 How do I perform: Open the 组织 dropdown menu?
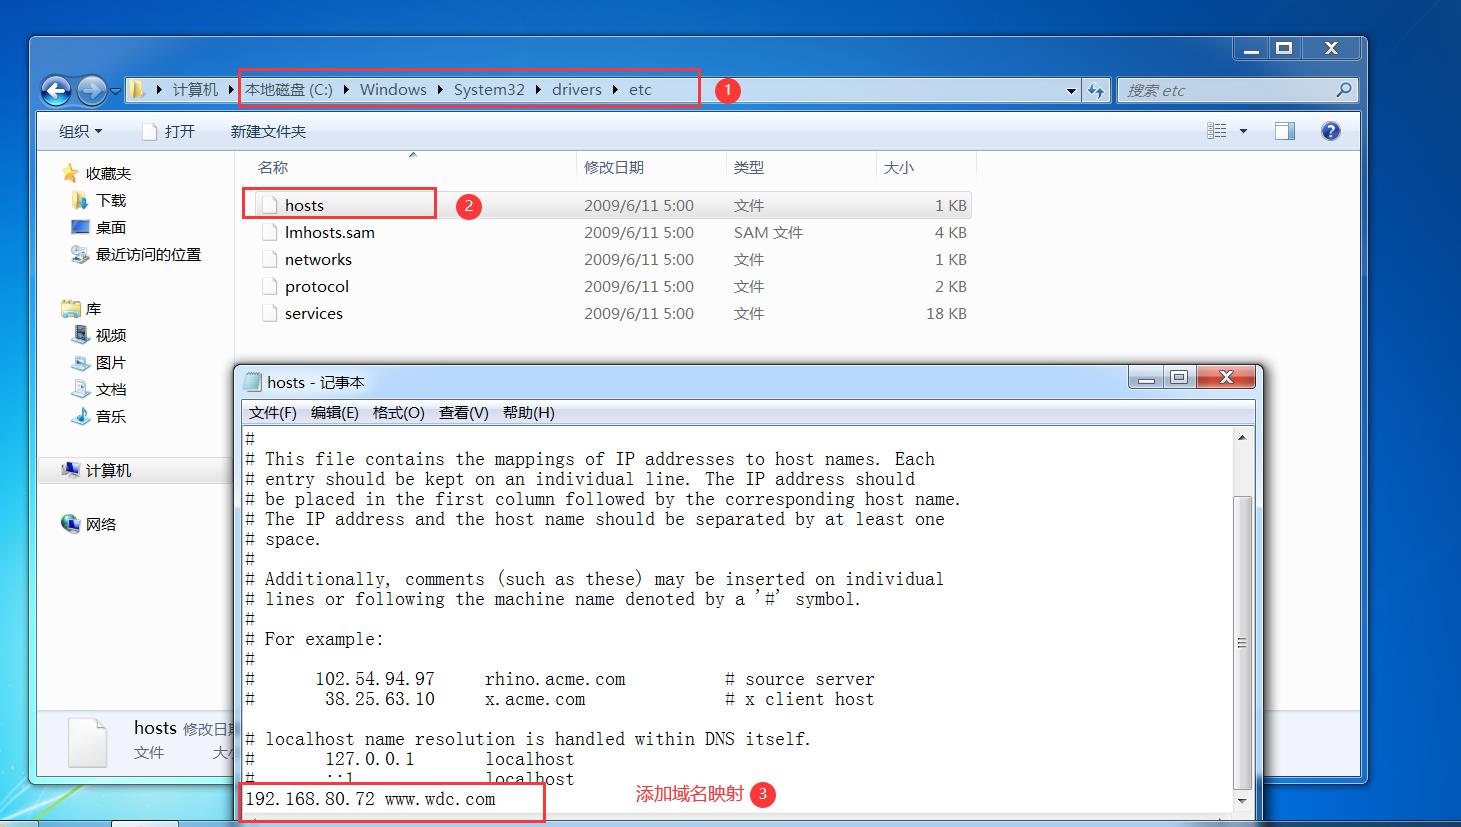click(80, 131)
